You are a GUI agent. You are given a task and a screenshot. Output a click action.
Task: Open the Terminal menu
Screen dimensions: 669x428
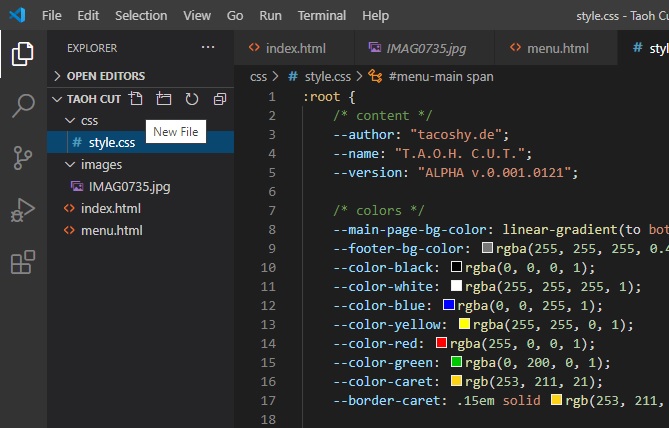pos(322,16)
